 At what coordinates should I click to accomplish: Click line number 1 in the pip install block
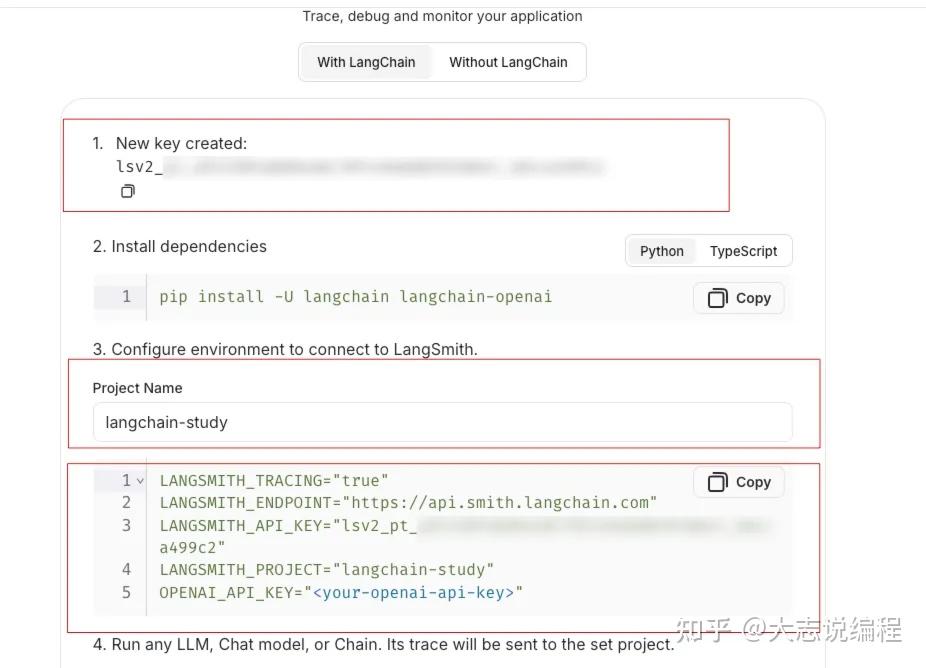(126, 297)
